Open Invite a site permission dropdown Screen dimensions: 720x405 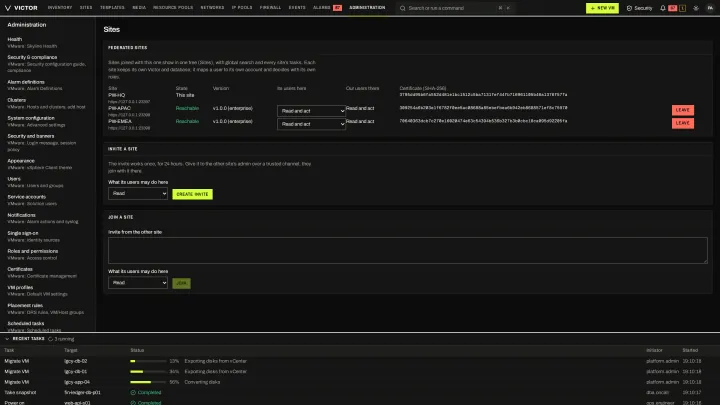tap(138, 193)
